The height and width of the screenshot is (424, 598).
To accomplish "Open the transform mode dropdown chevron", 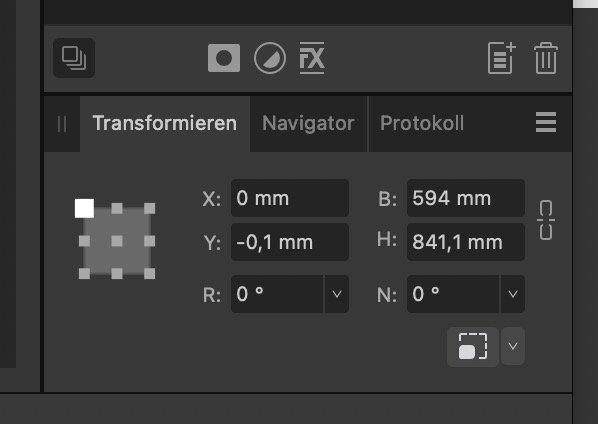I will point(513,346).
